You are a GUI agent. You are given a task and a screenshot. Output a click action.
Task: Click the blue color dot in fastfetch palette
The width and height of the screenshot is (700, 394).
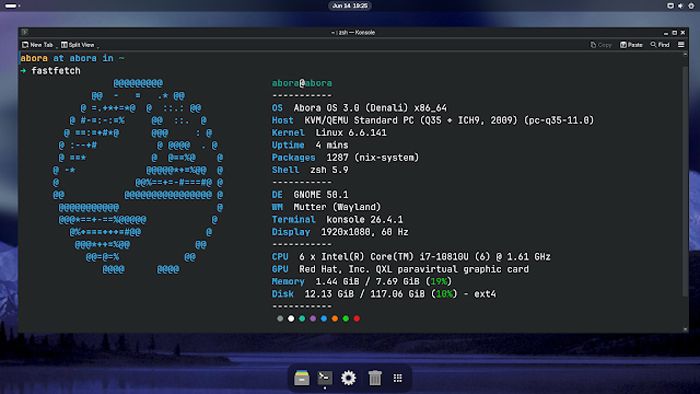(x=324, y=319)
